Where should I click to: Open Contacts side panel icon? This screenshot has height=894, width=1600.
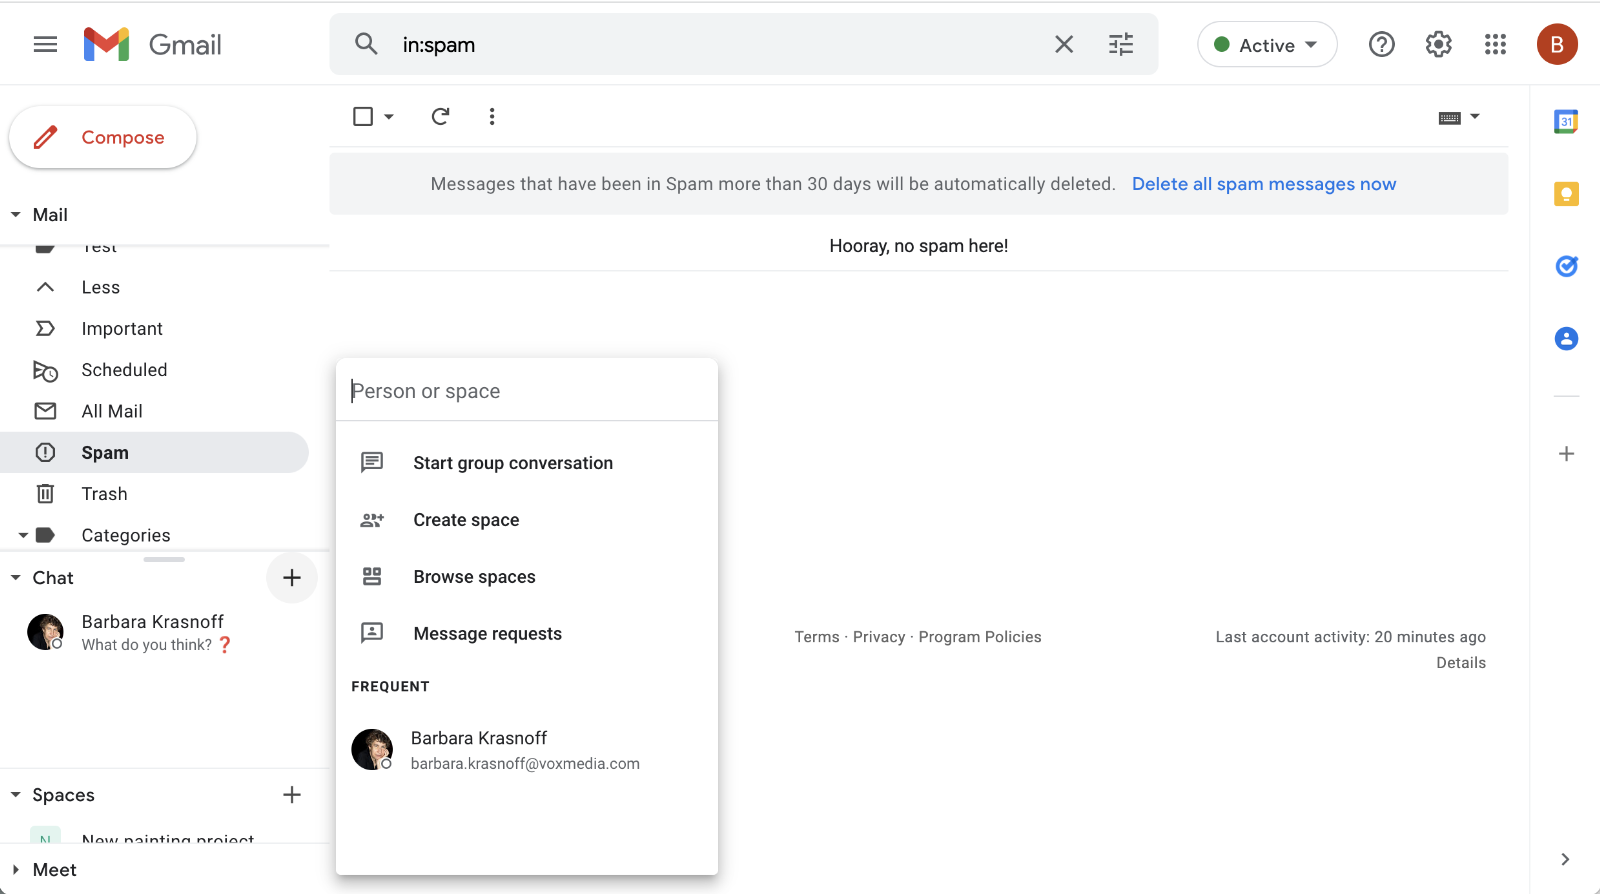pos(1566,339)
